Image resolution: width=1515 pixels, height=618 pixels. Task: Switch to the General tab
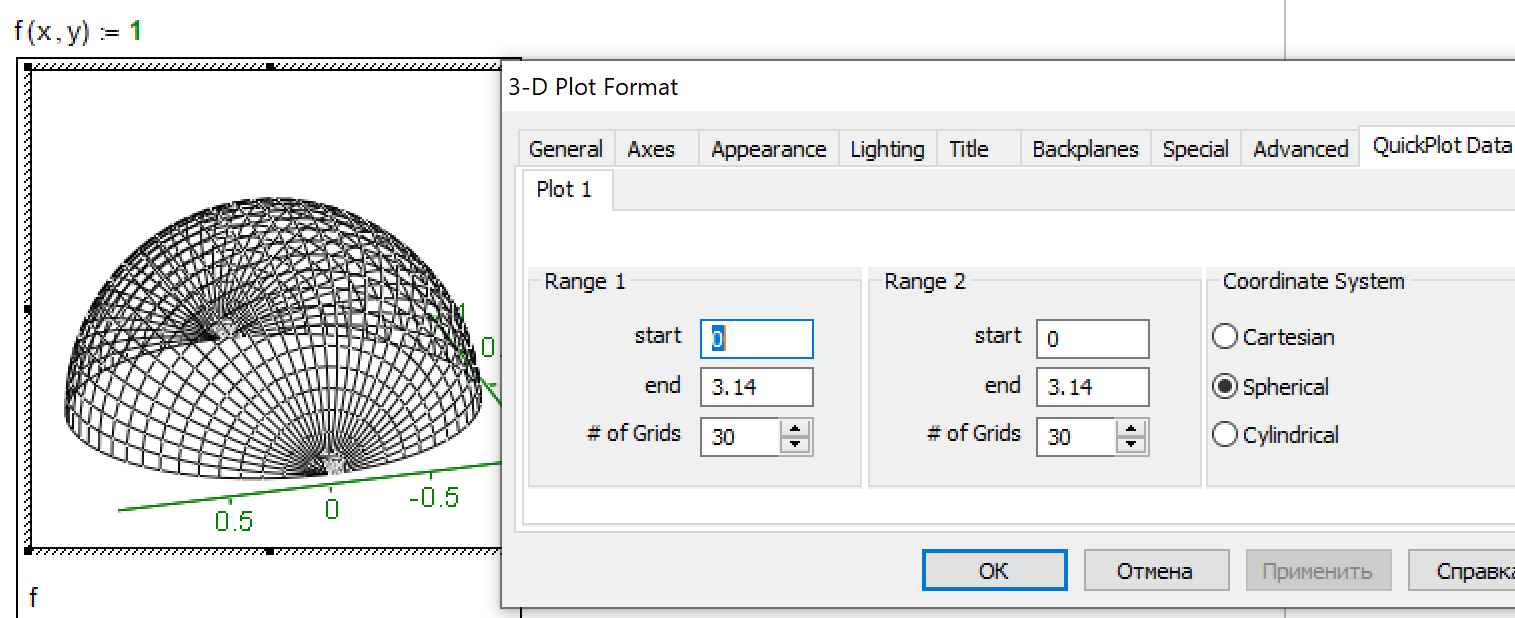[x=564, y=148]
